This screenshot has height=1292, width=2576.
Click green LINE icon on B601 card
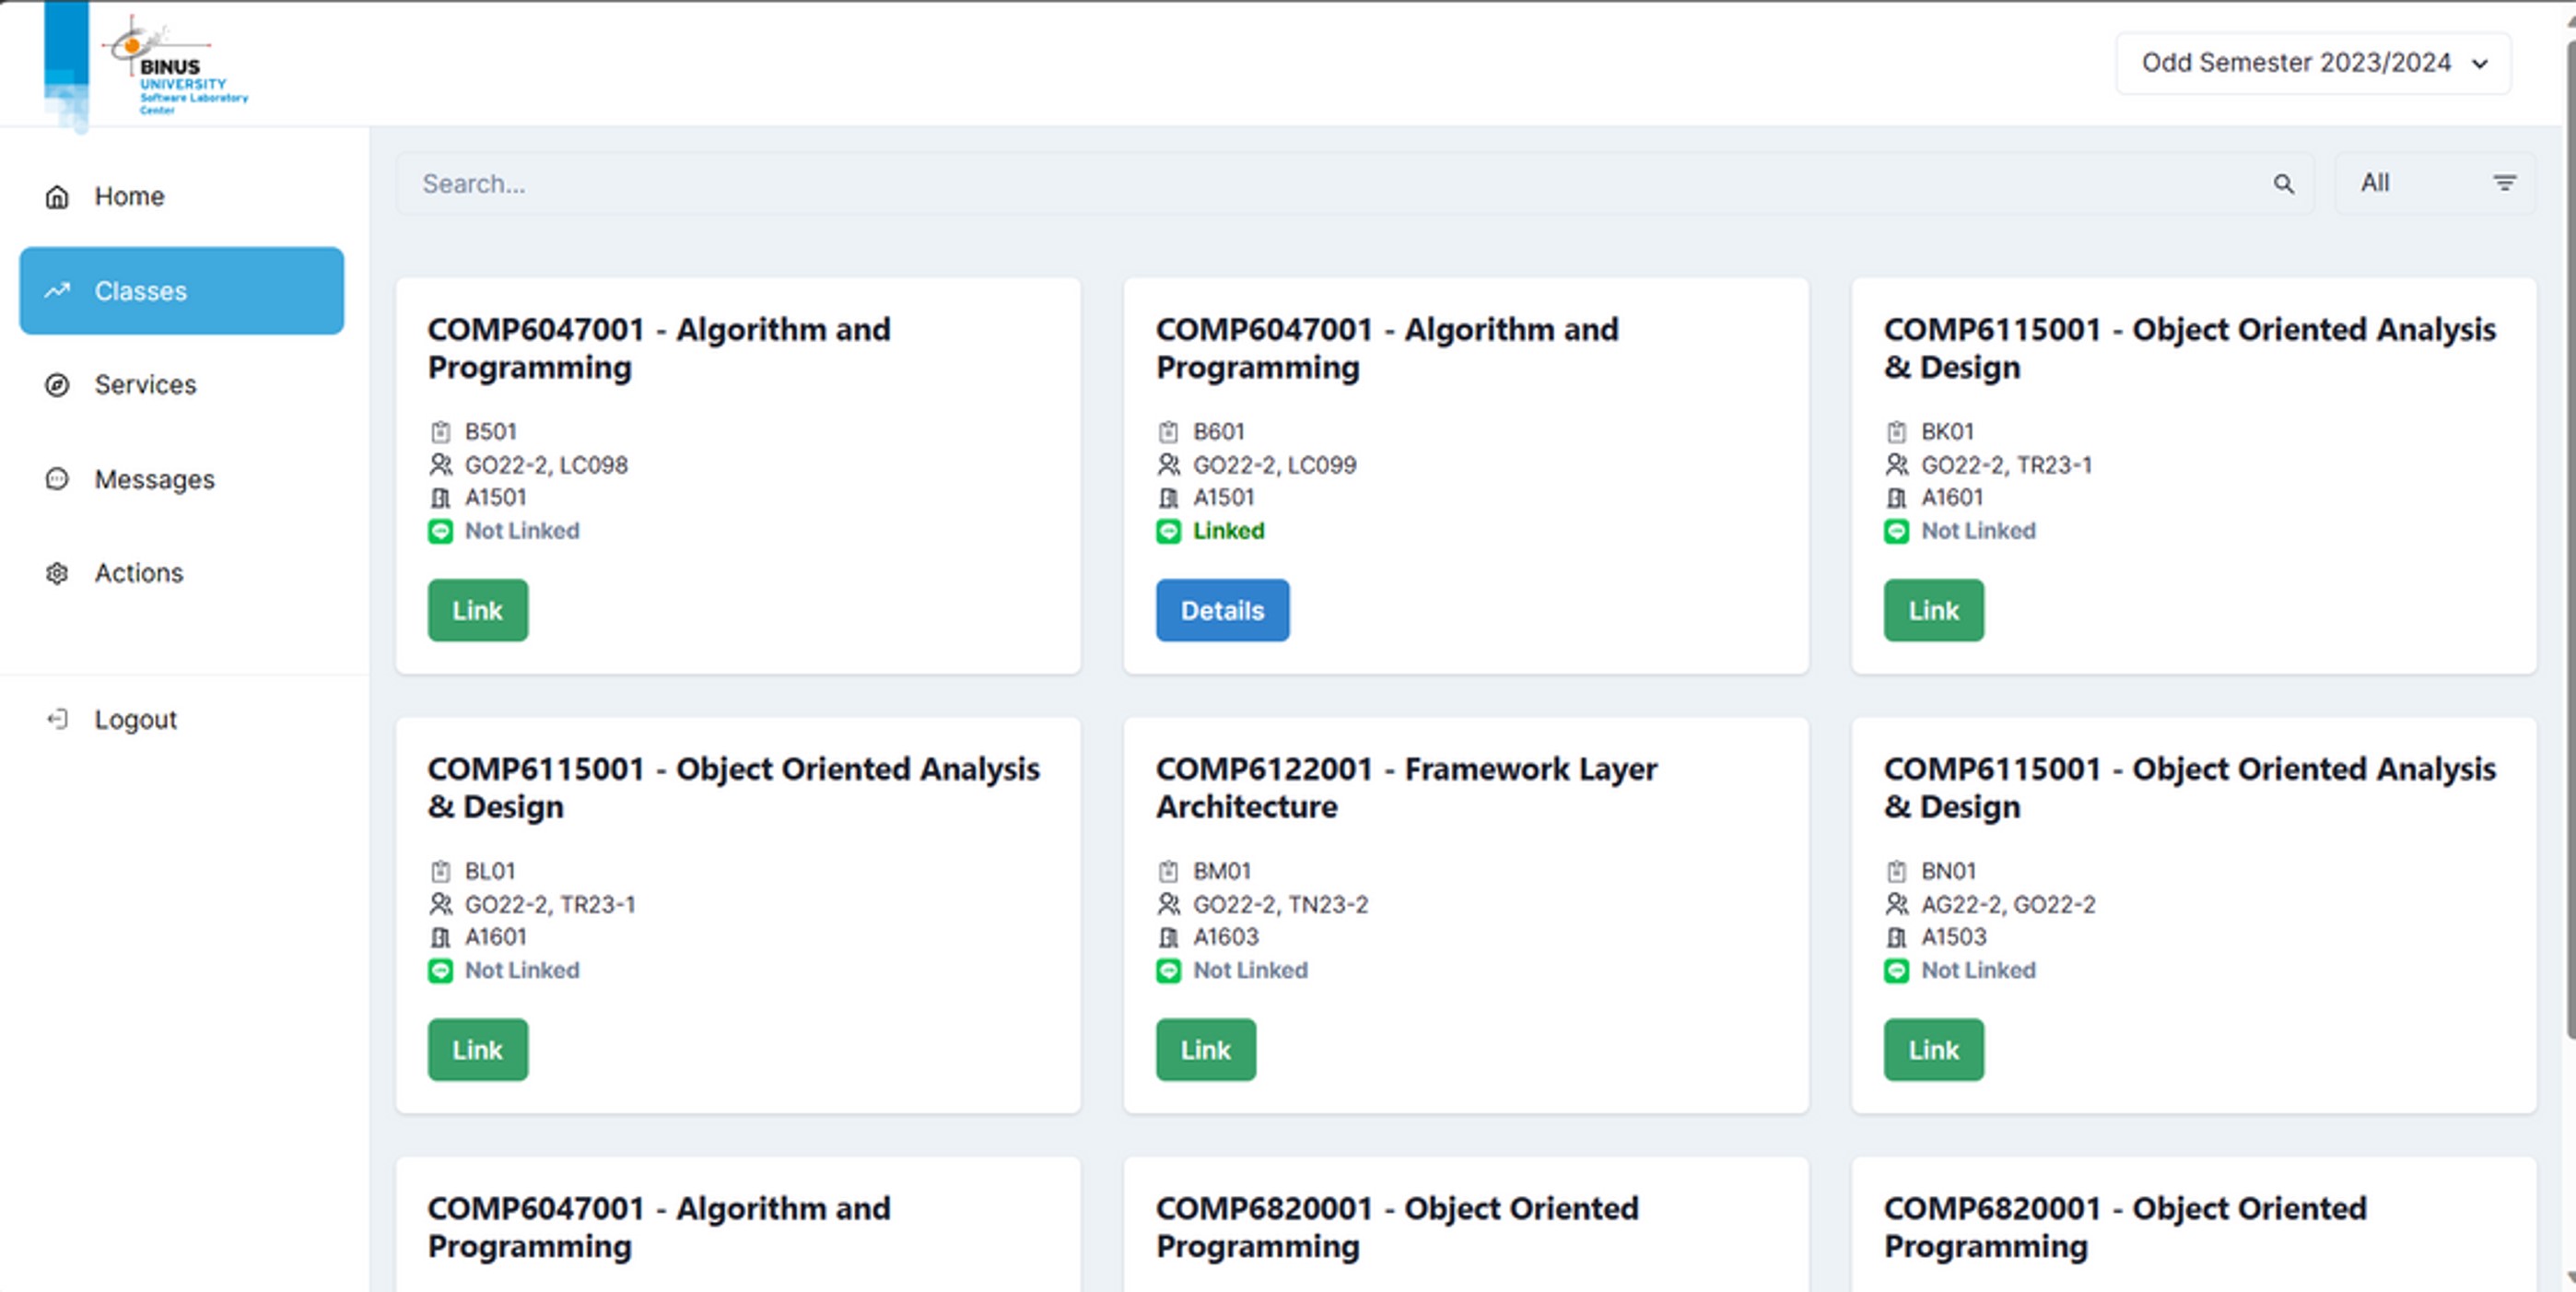(1168, 531)
